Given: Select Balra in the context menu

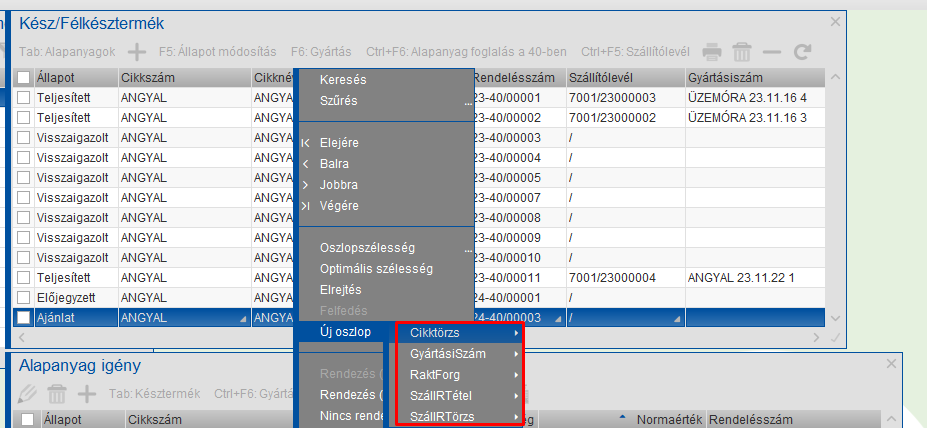Looking at the screenshot, I should [x=334, y=164].
